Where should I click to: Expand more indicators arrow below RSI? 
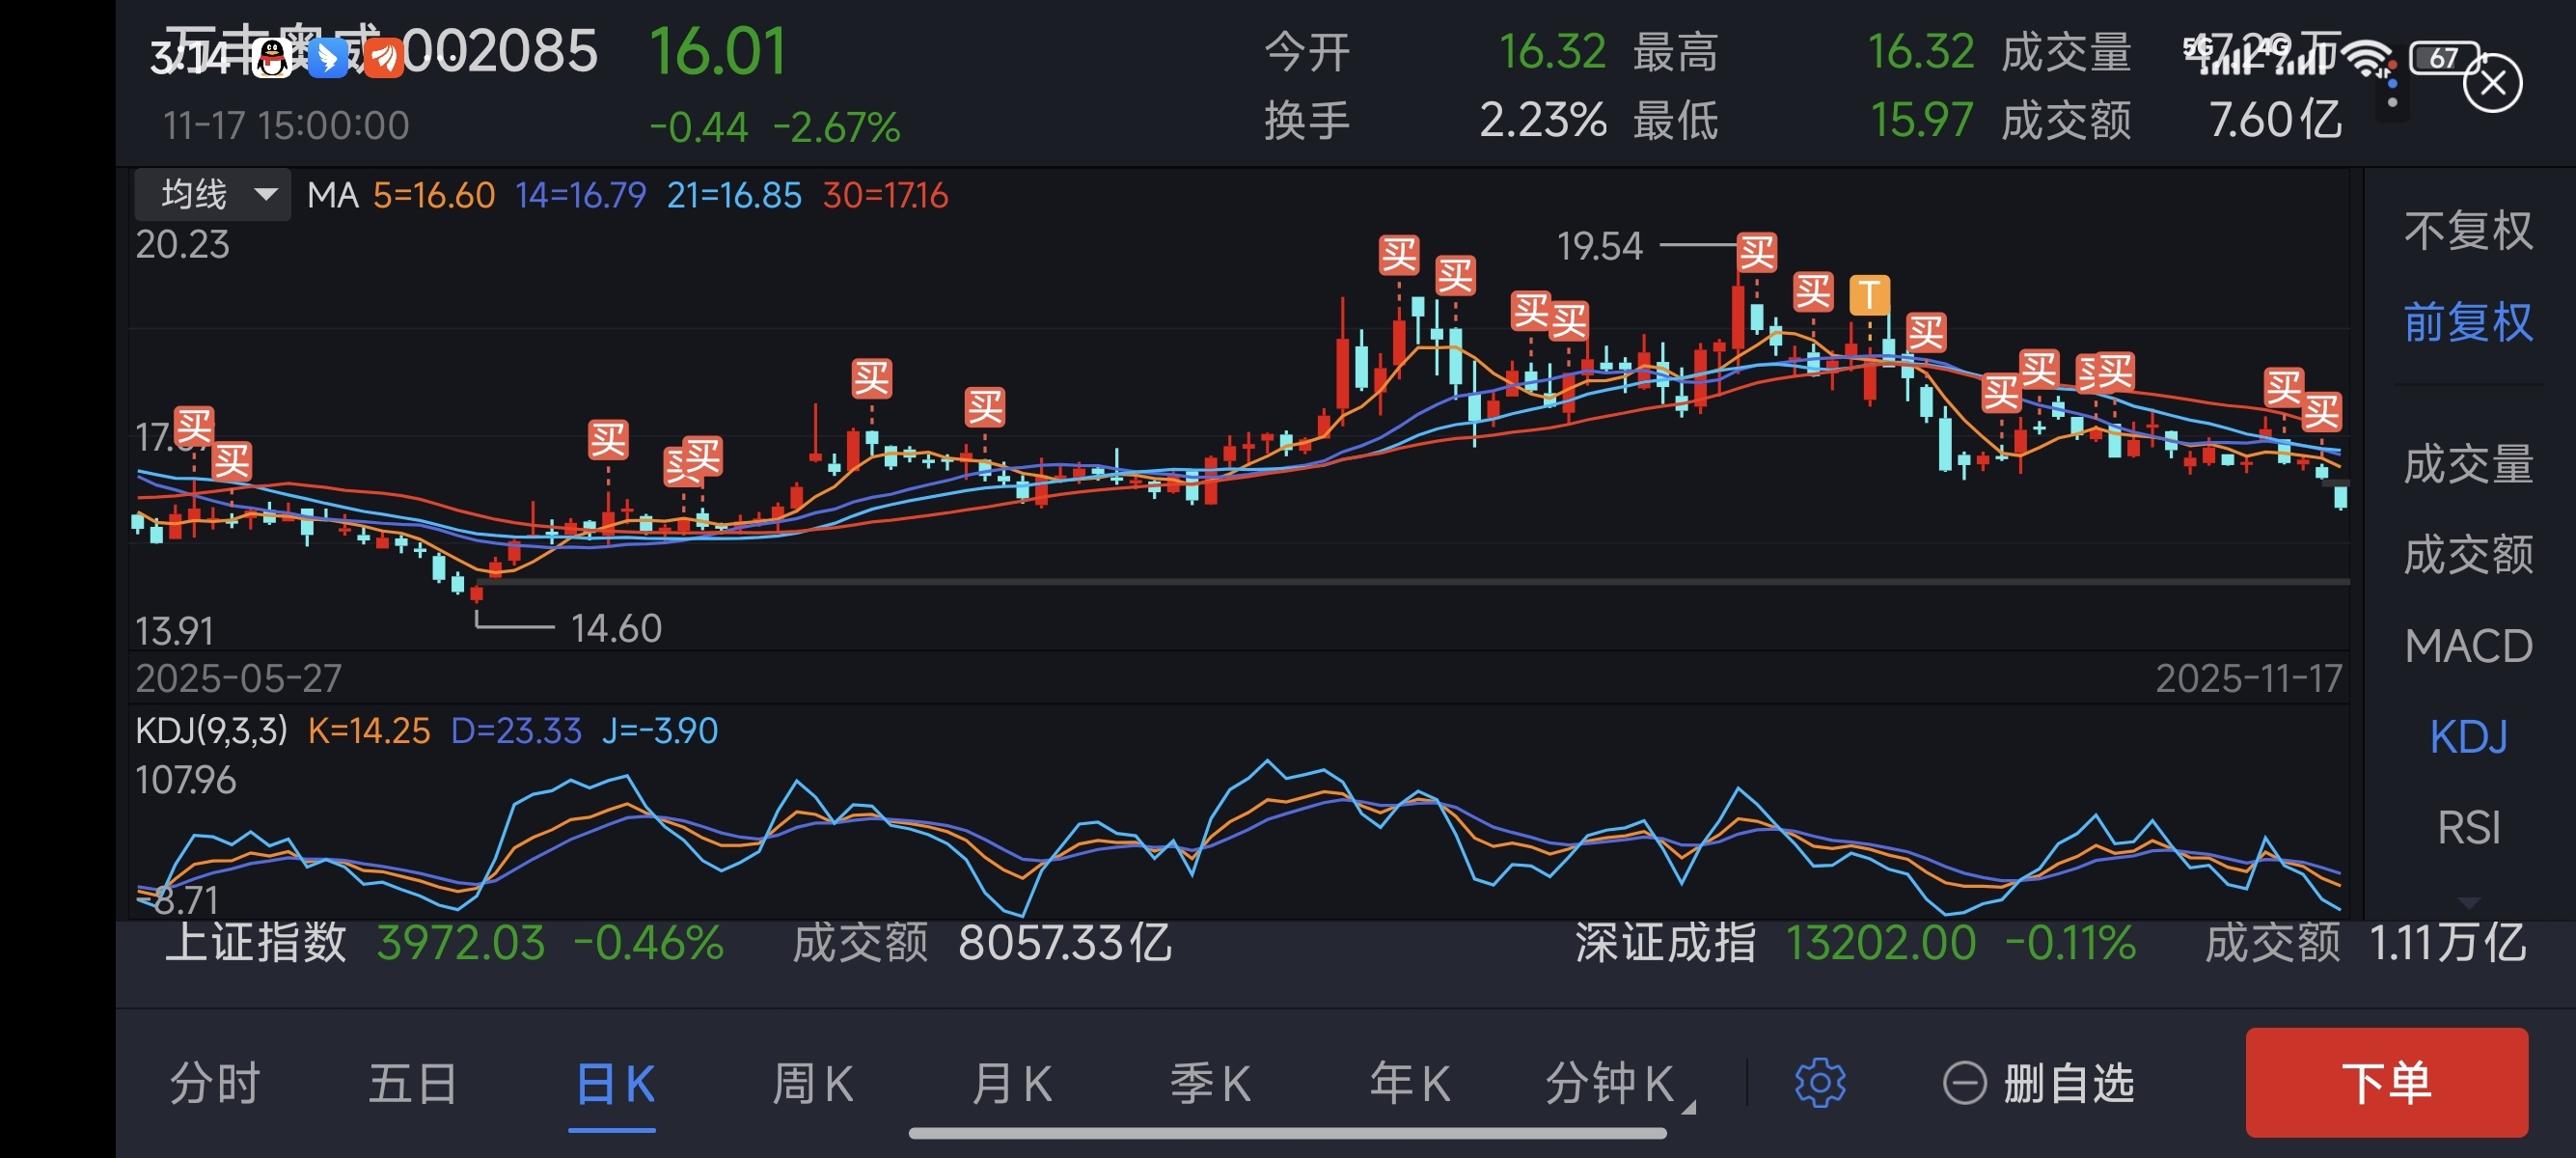[2467, 902]
